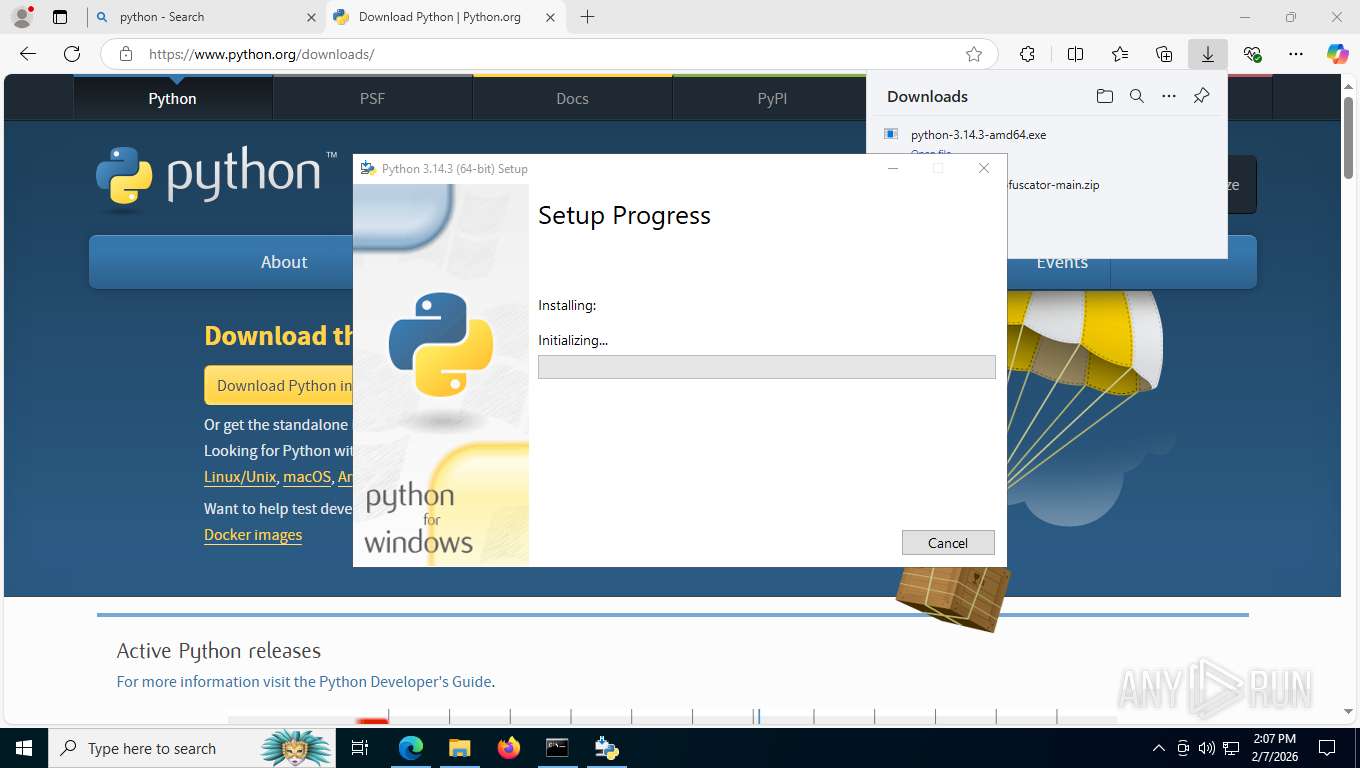Open the tab actions menu icon
The width and height of the screenshot is (1360, 768).
click(x=60, y=17)
